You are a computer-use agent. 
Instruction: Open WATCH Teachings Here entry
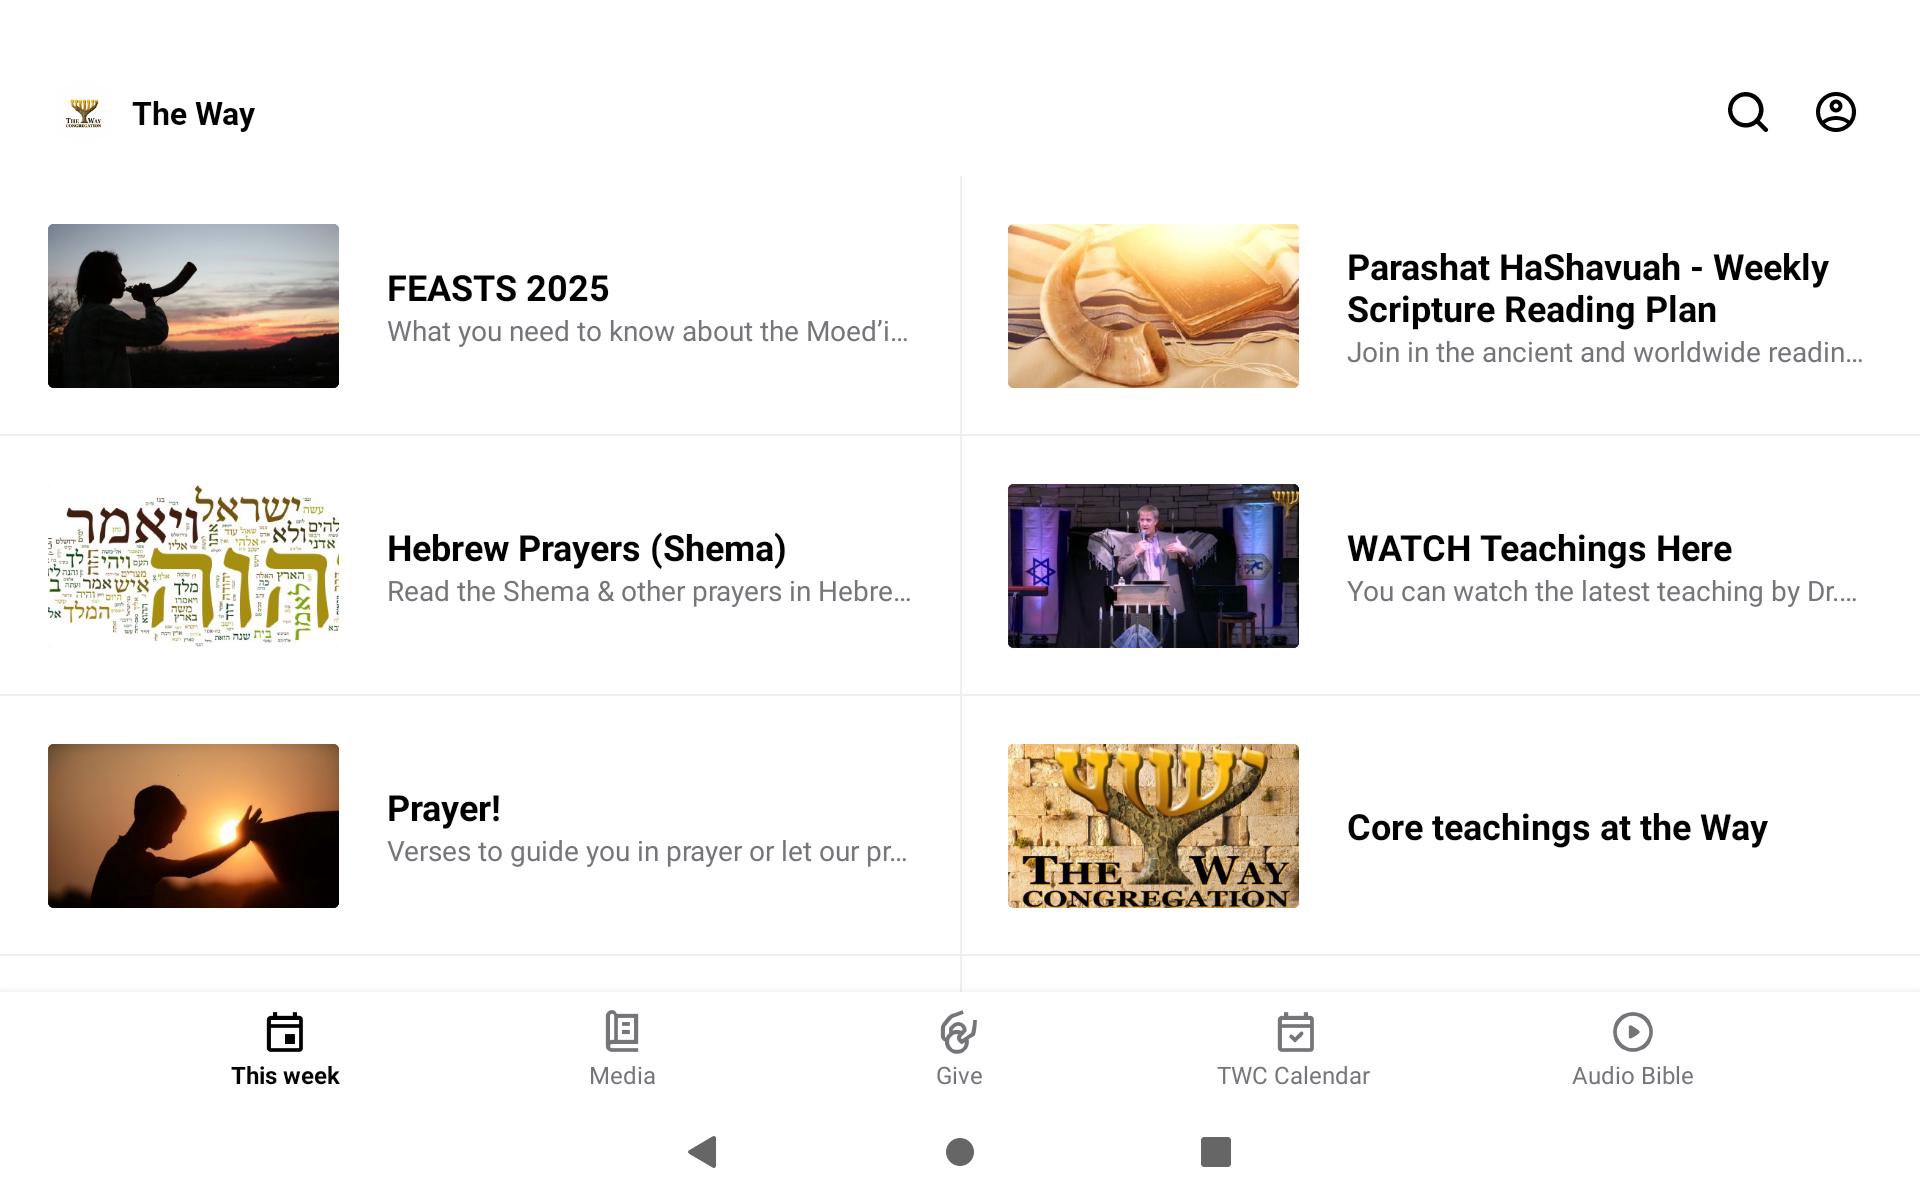(x=1539, y=549)
